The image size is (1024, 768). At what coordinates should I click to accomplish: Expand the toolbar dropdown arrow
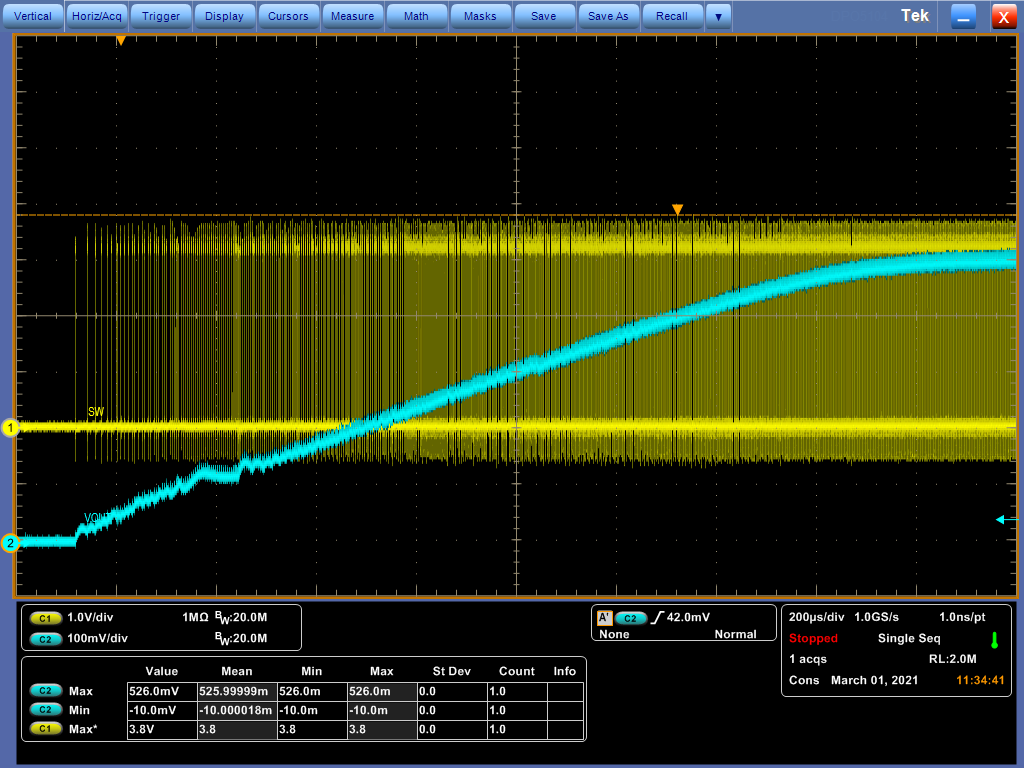click(718, 16)
